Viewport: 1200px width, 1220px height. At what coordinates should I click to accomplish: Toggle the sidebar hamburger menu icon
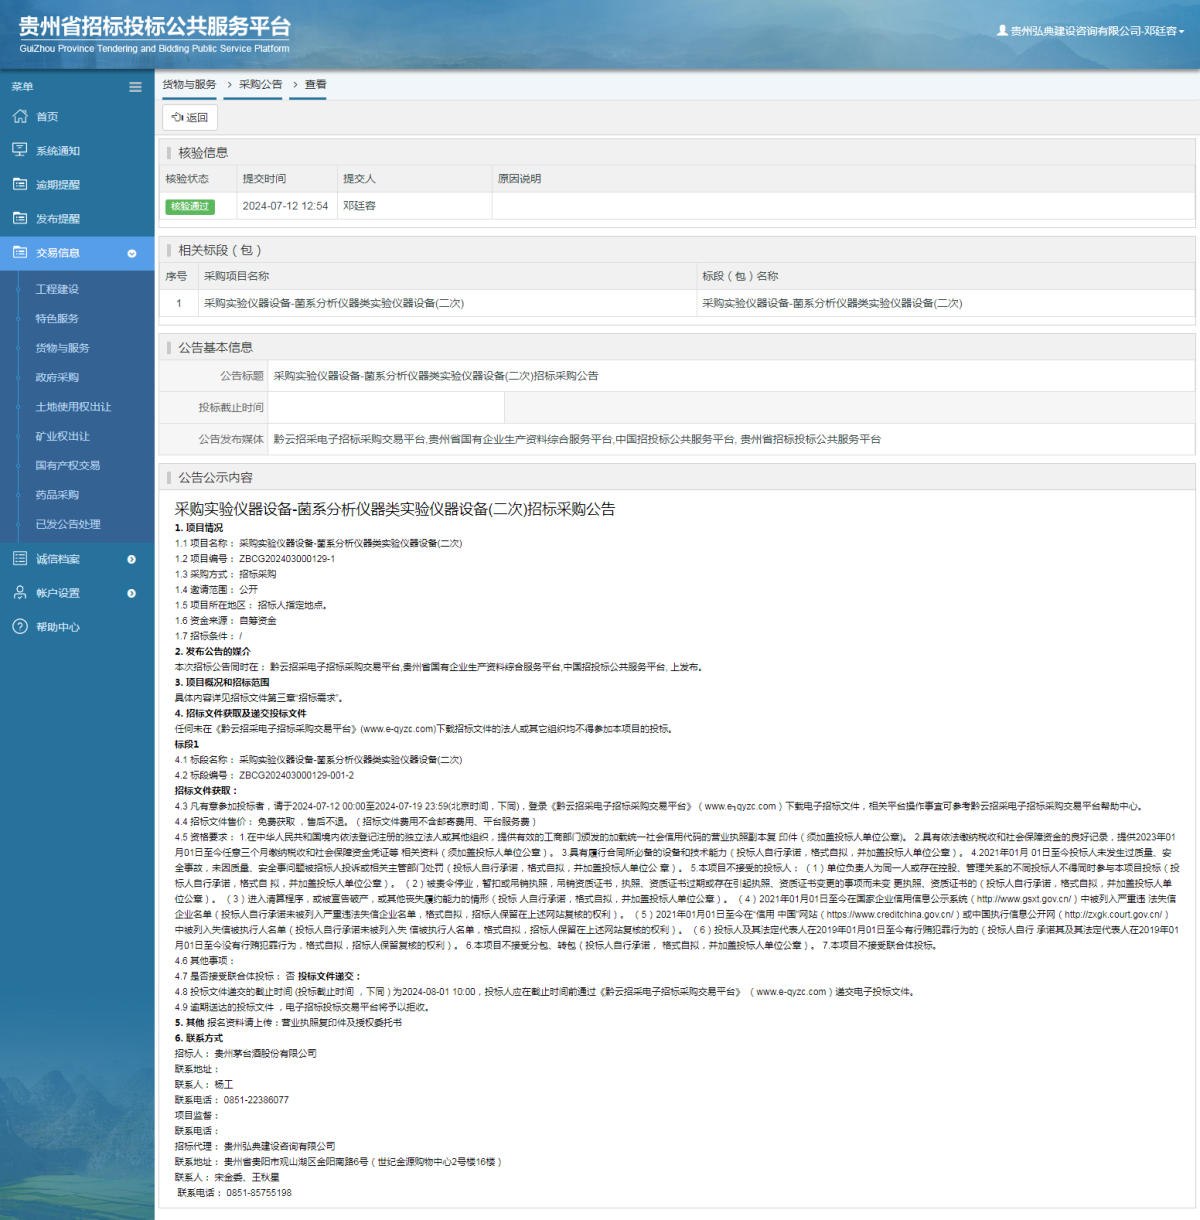click(x=135, y=87)
